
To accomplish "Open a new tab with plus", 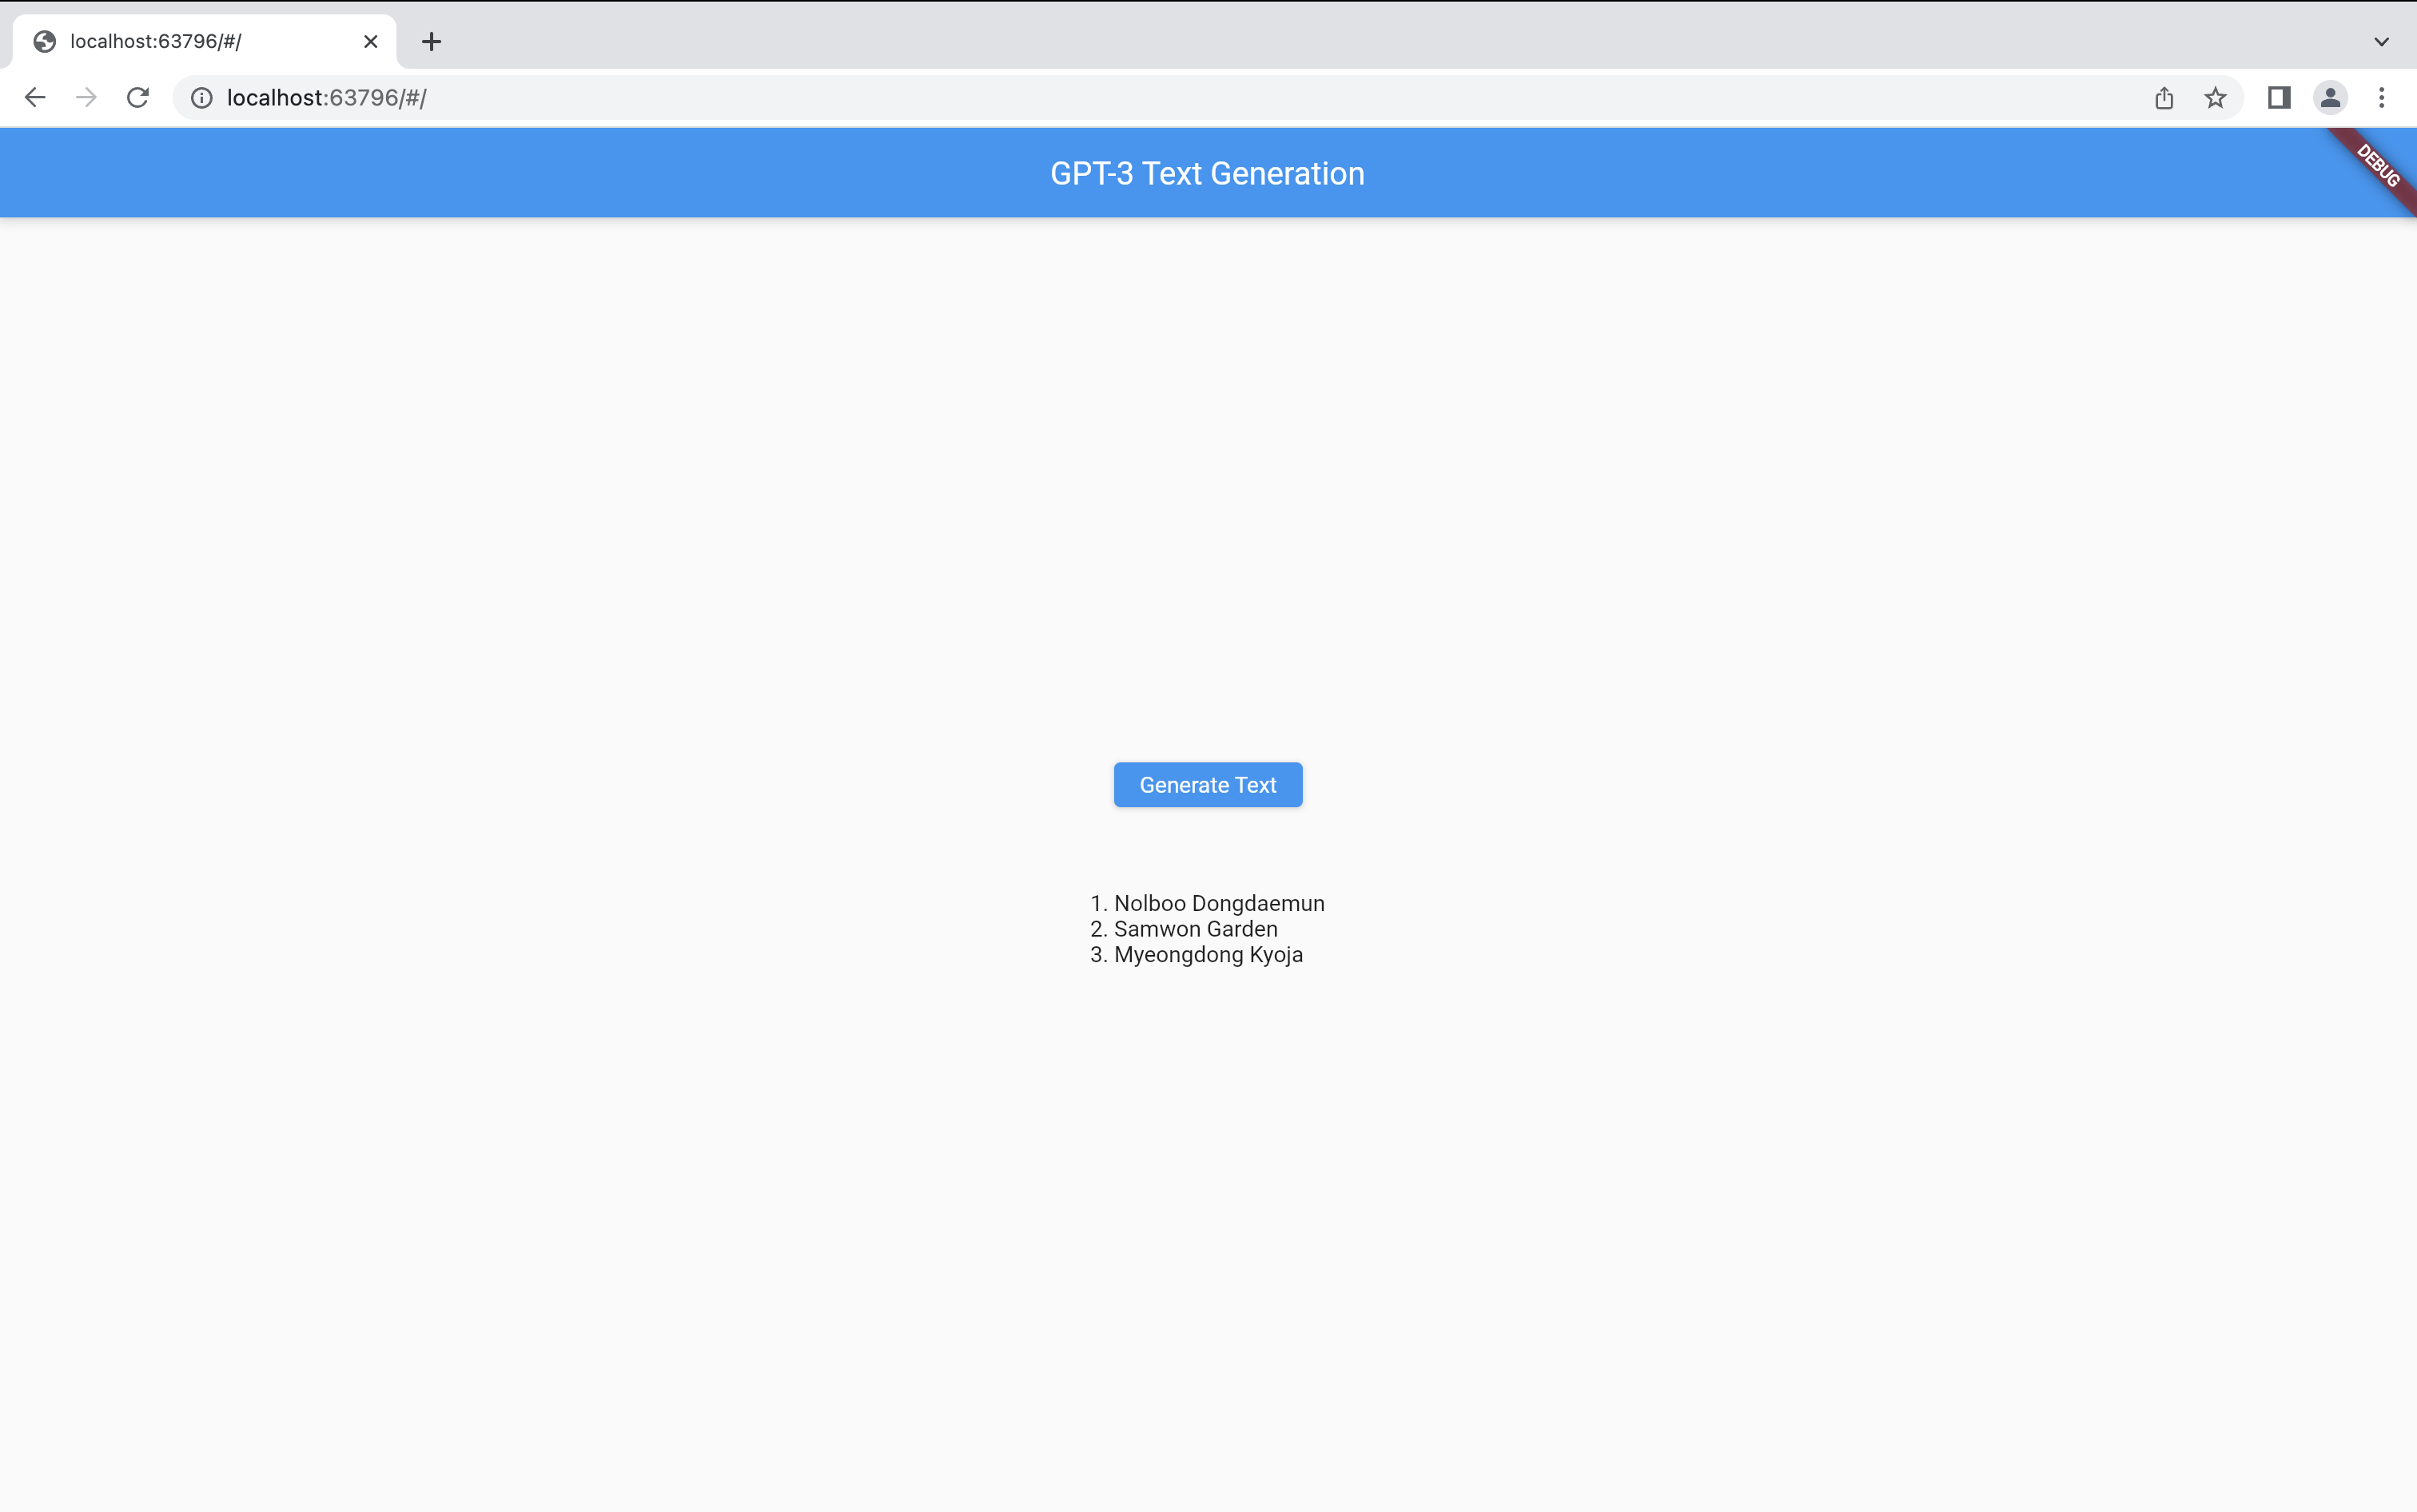I will [431, 42].
